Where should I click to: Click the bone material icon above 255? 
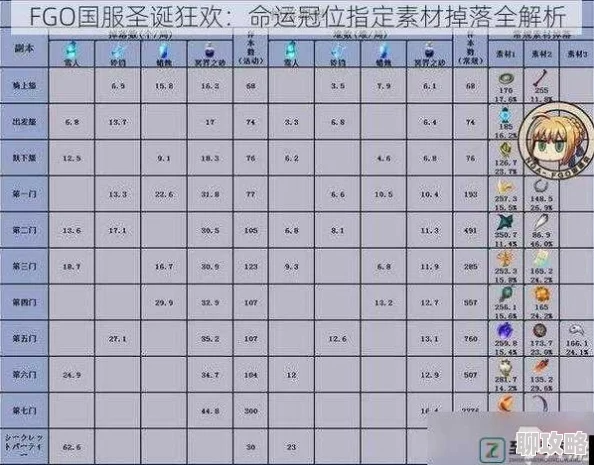pyautogui.click(x=541, y=78)
